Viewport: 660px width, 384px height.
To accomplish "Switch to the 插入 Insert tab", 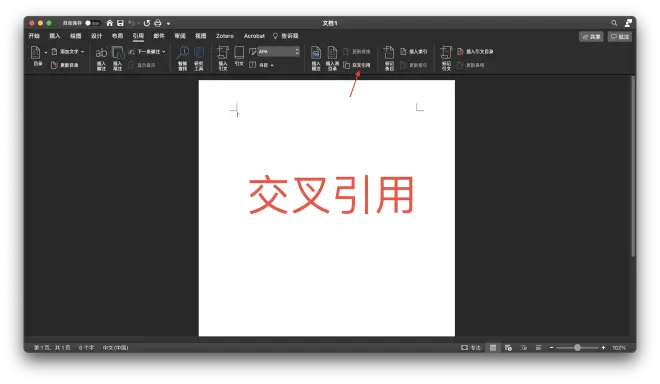I will (x=55, y=36).
